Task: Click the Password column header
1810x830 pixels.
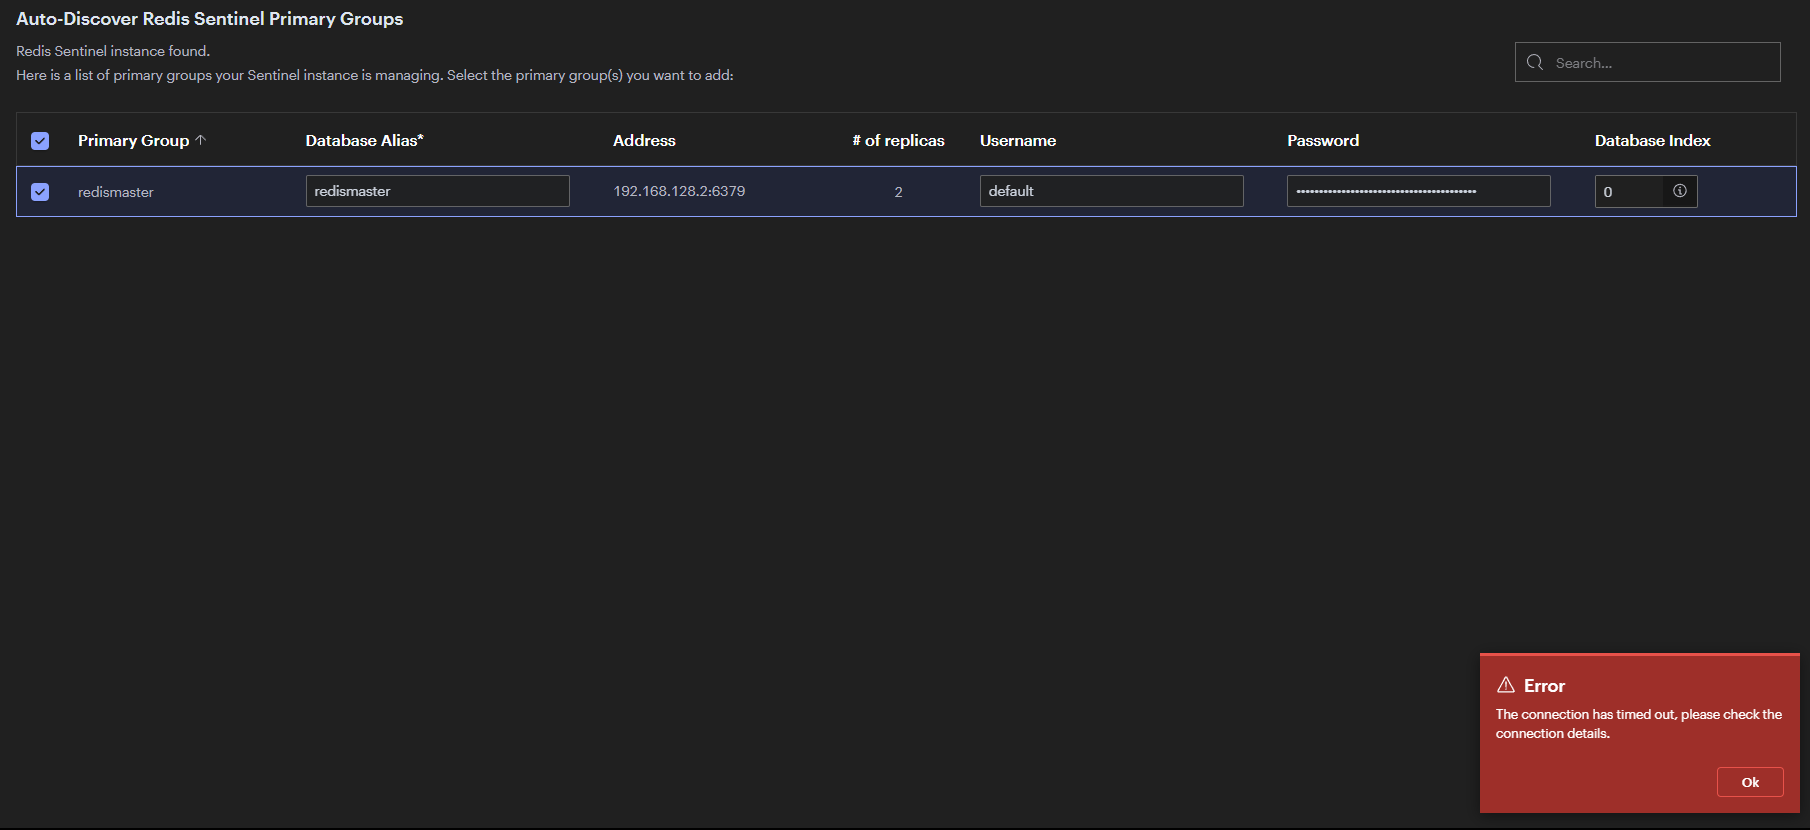Action: coord(1323,140)
